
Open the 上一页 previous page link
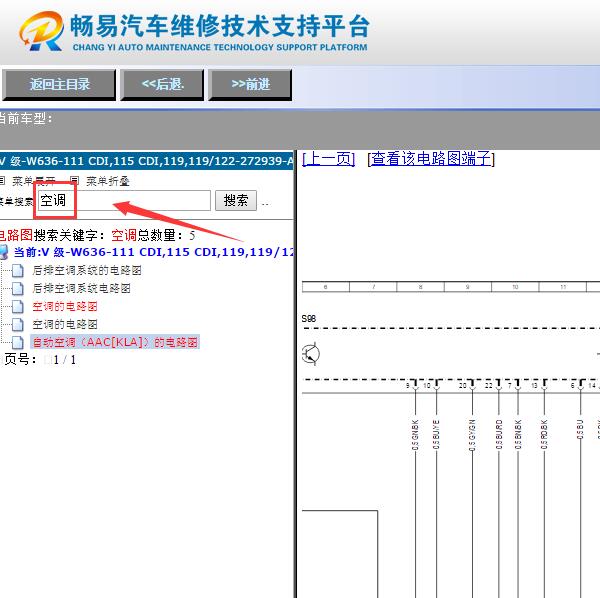click(329, 158)
